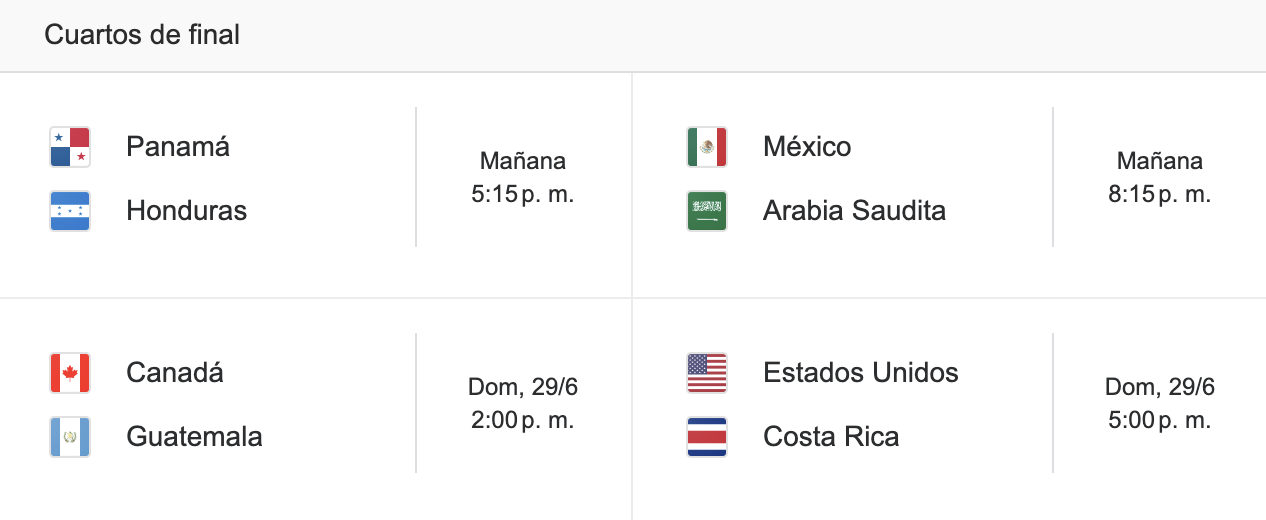Open the Canadá team name
Viewport: 1266px width, 520px height.
point(175,373)
